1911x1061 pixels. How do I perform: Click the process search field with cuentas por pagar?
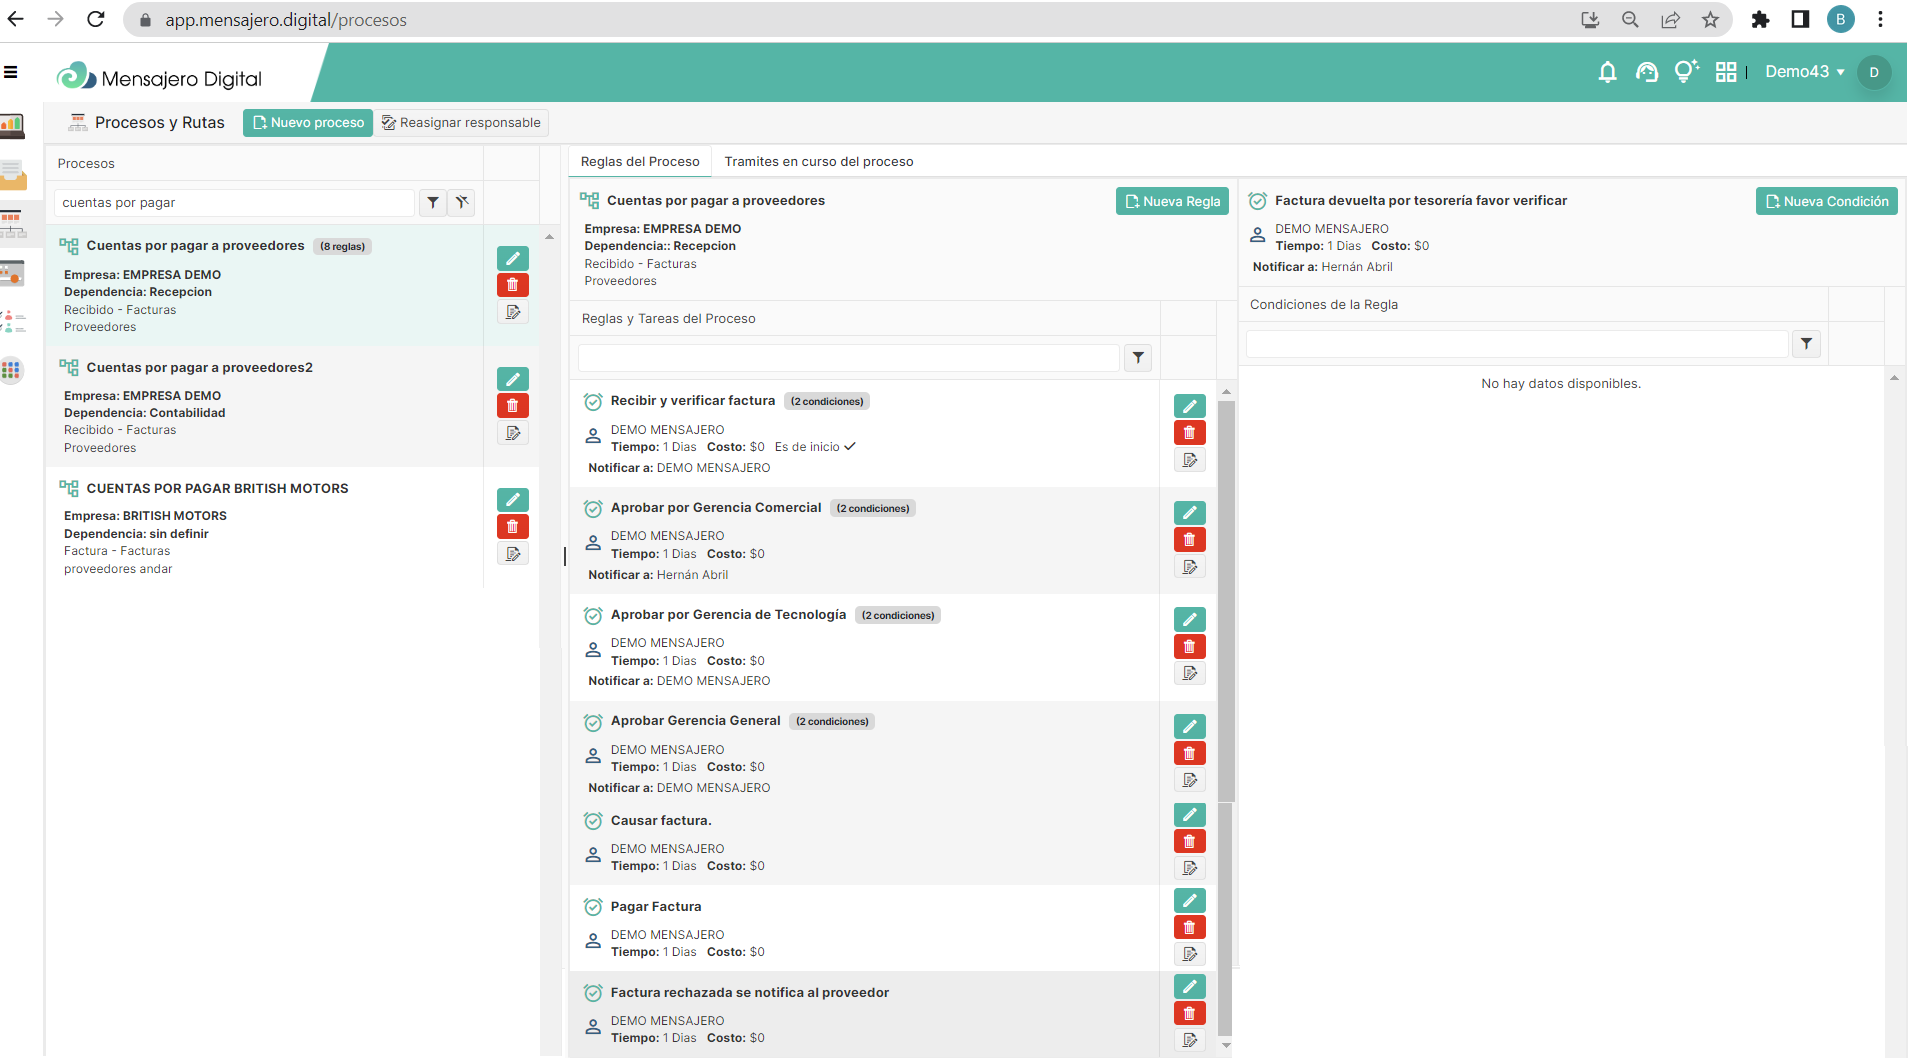coord(234,203)
